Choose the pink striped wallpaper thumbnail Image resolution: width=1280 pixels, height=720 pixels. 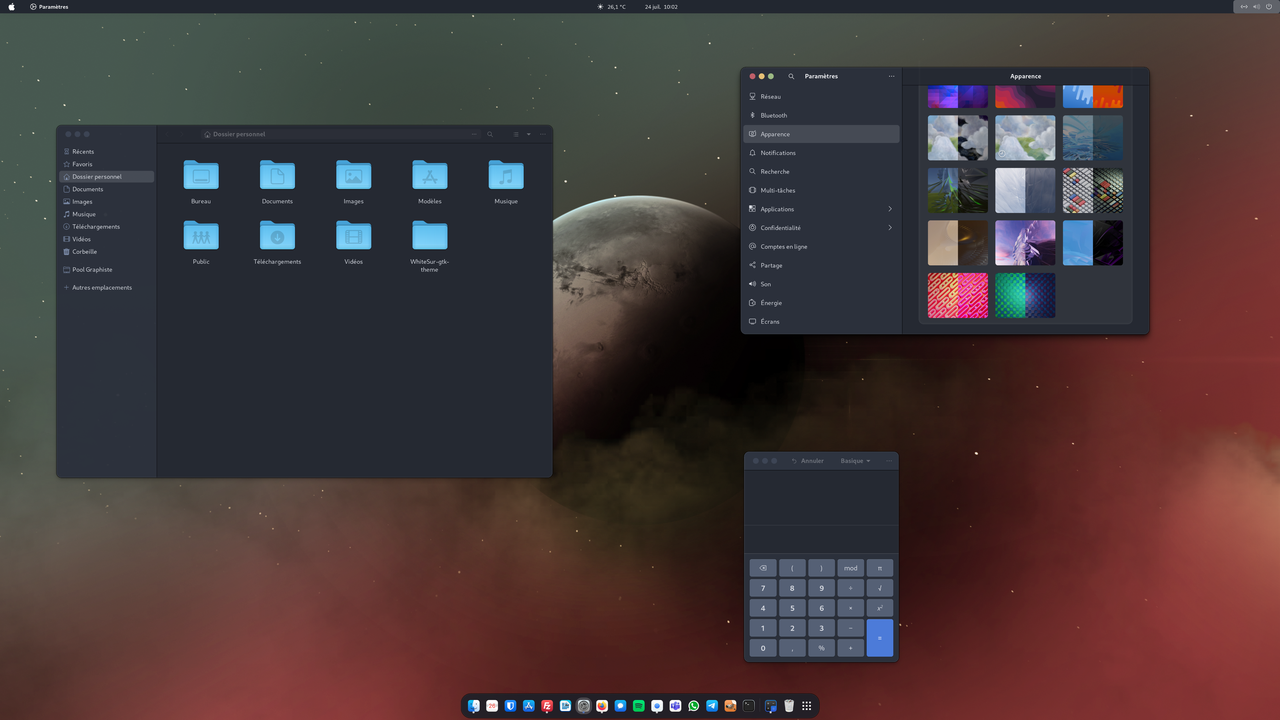click(x=958, y=296)
